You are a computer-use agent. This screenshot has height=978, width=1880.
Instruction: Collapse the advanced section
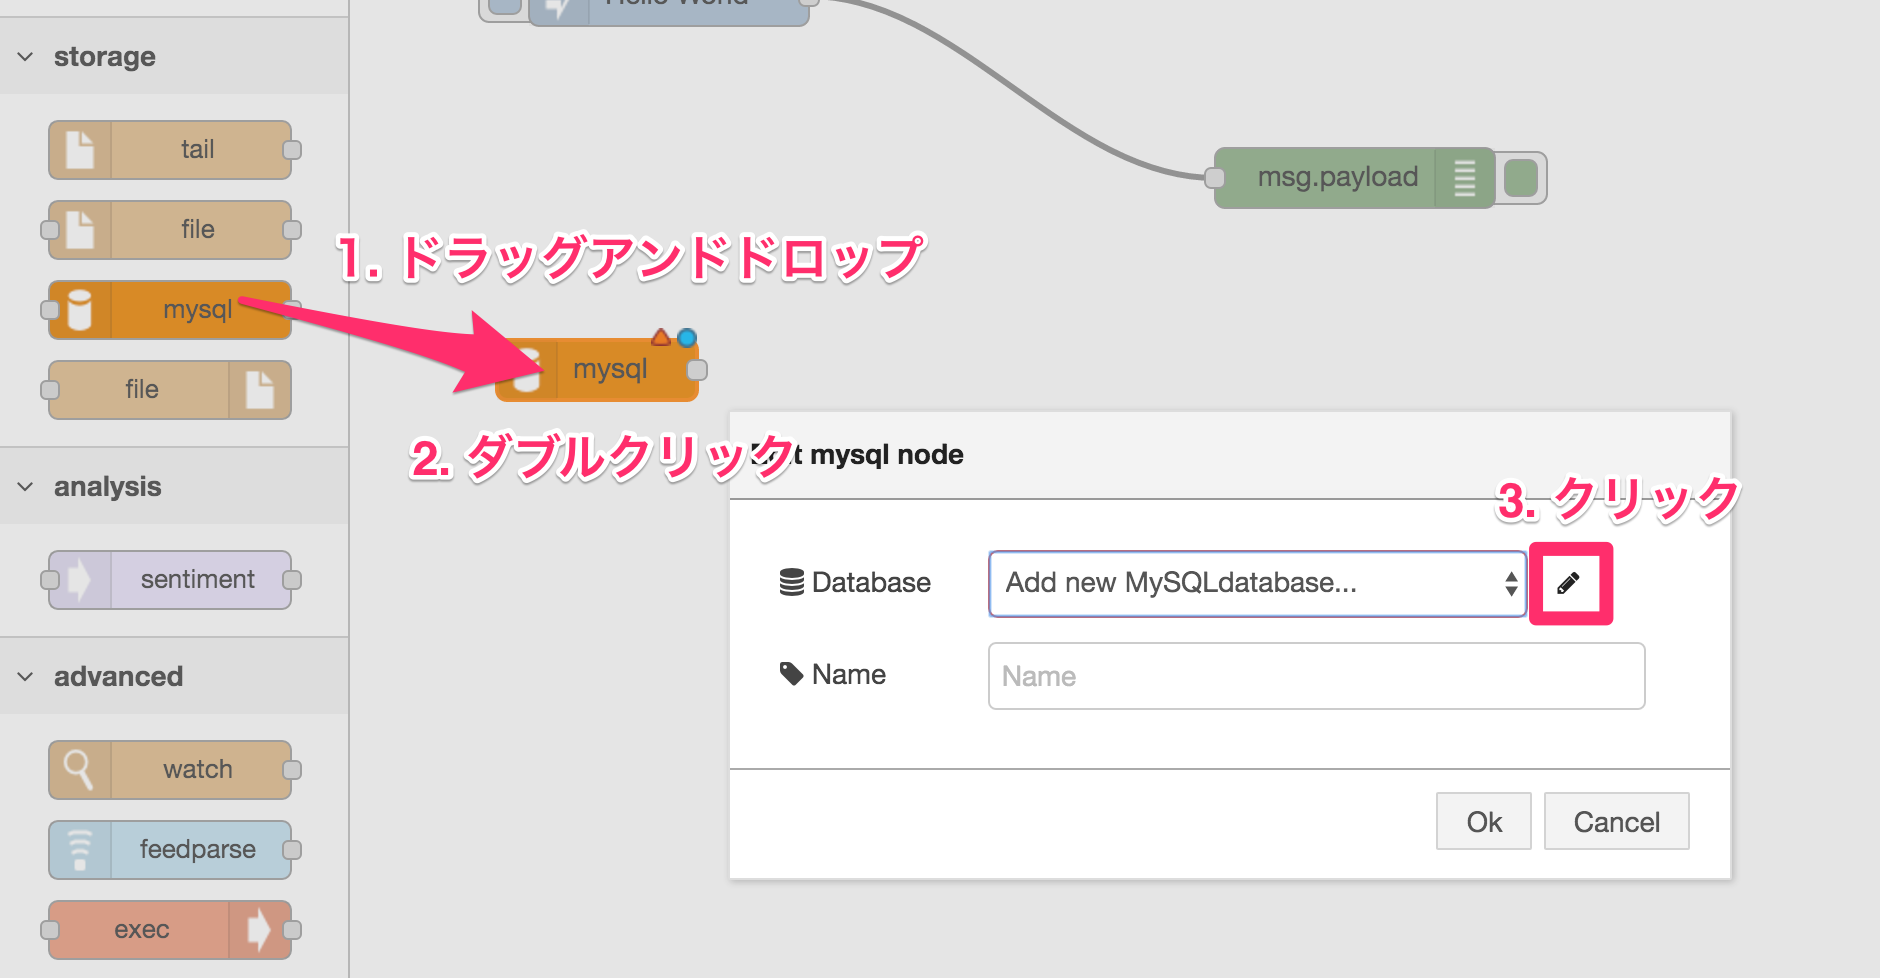point(24,676)
